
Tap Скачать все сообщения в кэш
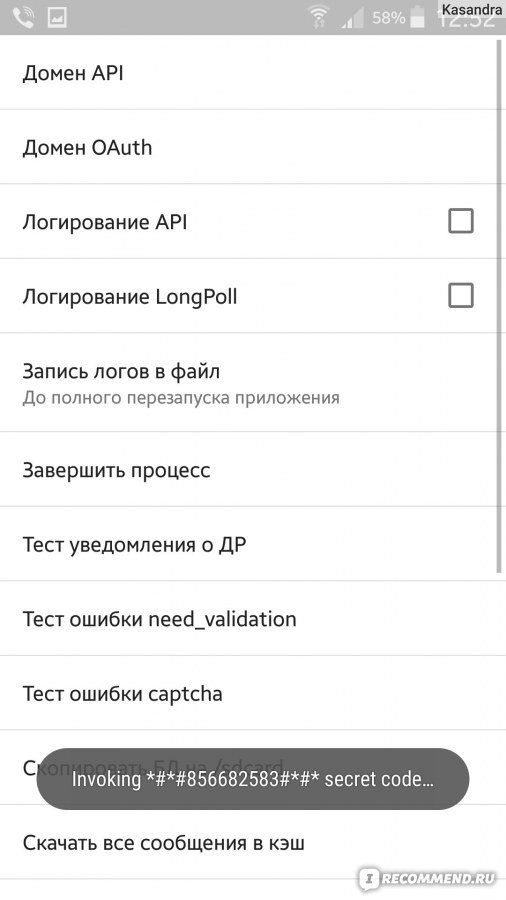tap(253, 842)
